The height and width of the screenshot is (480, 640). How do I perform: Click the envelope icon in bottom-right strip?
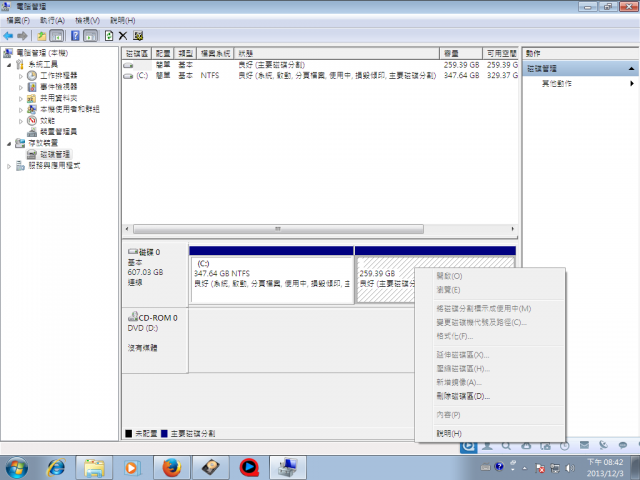click(x=584, y=445)
